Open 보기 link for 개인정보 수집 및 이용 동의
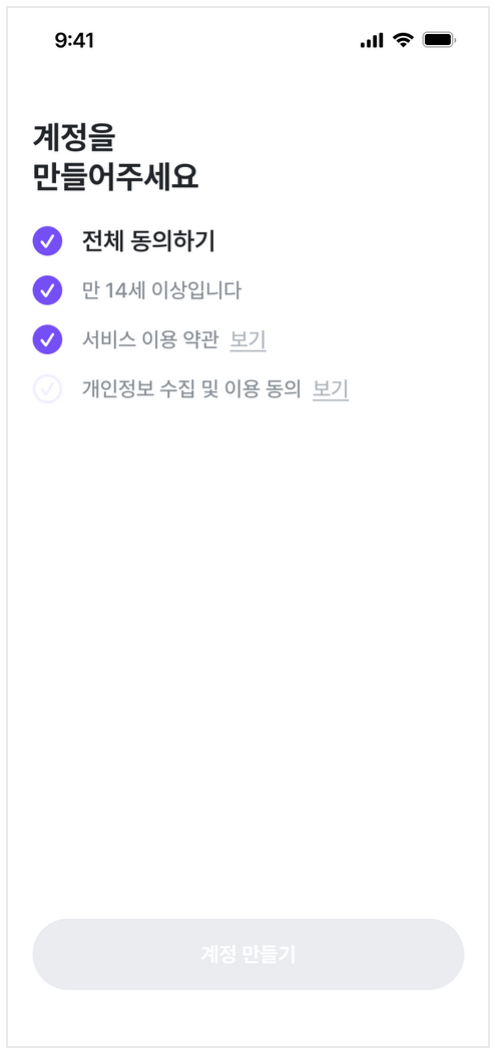 click(331, 389)
